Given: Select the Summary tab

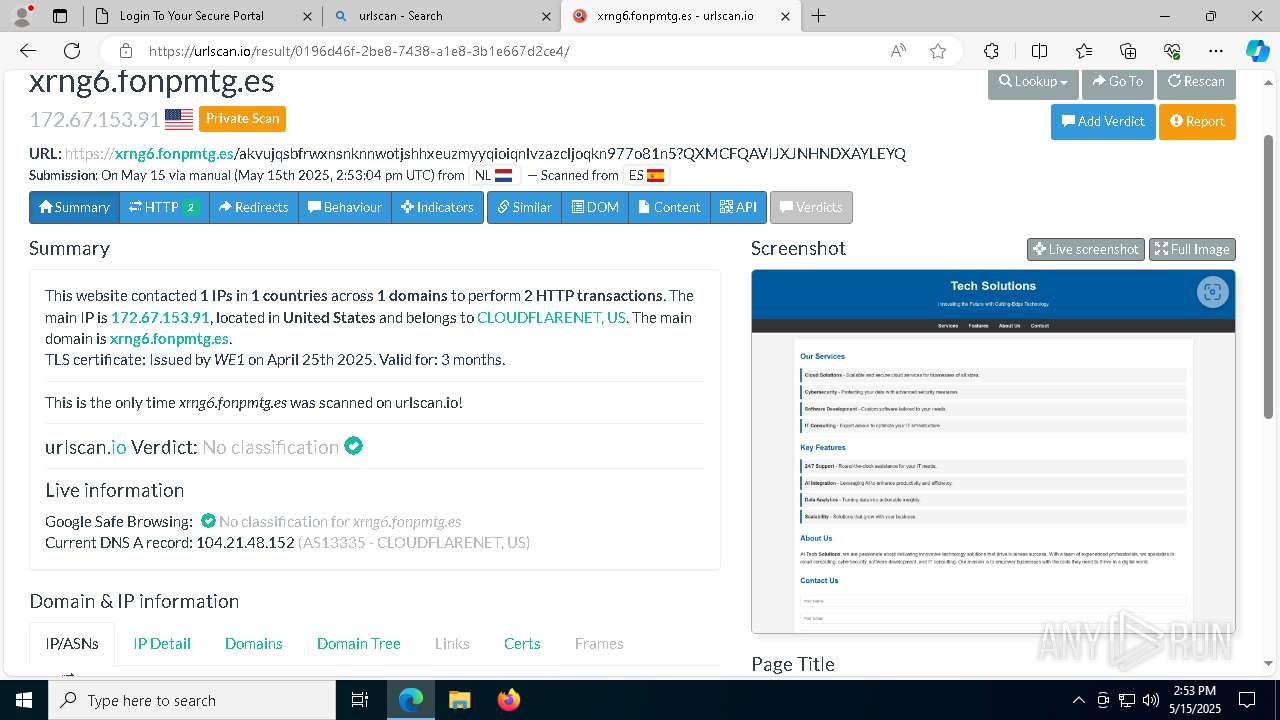Looking at the screenshot, I should (74, 207).
